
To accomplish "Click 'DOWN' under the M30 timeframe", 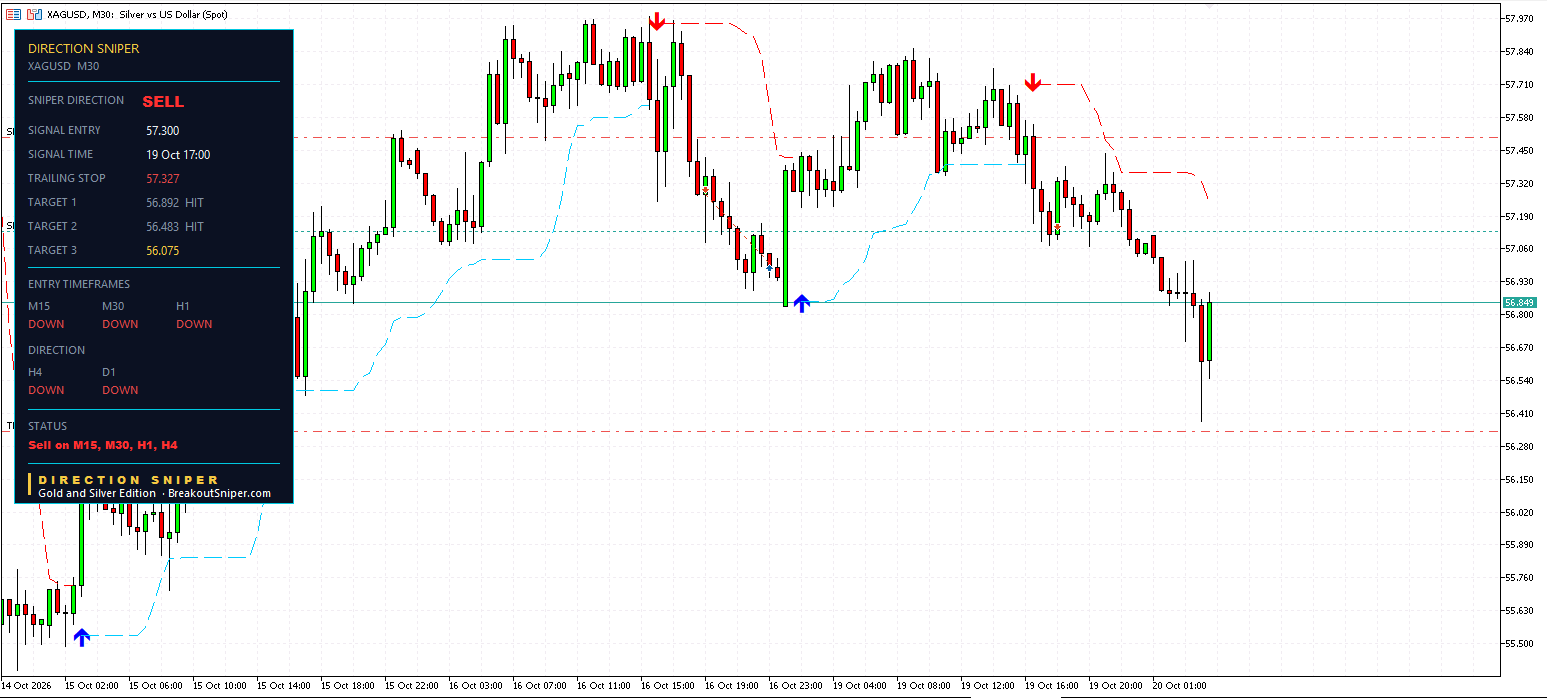I will point(120,324).
